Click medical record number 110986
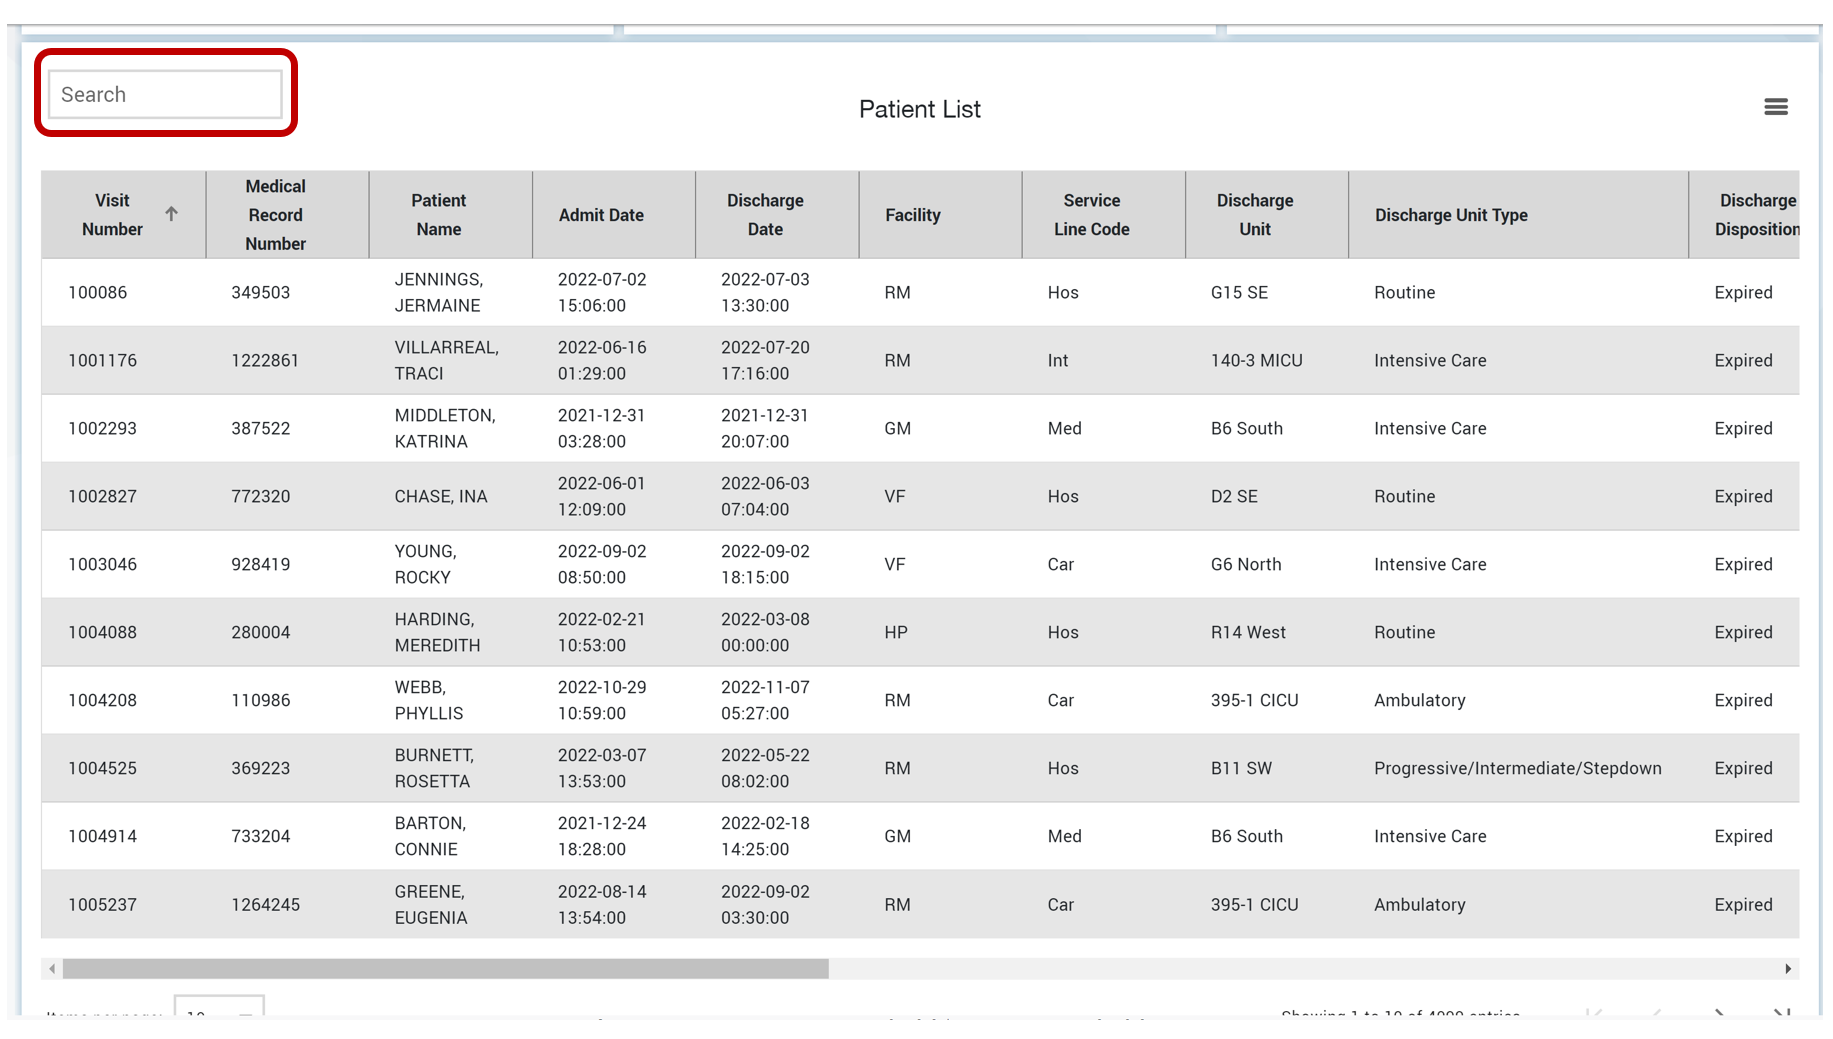The height and width of the screenshot is (1039, 1833). point(261,701)
